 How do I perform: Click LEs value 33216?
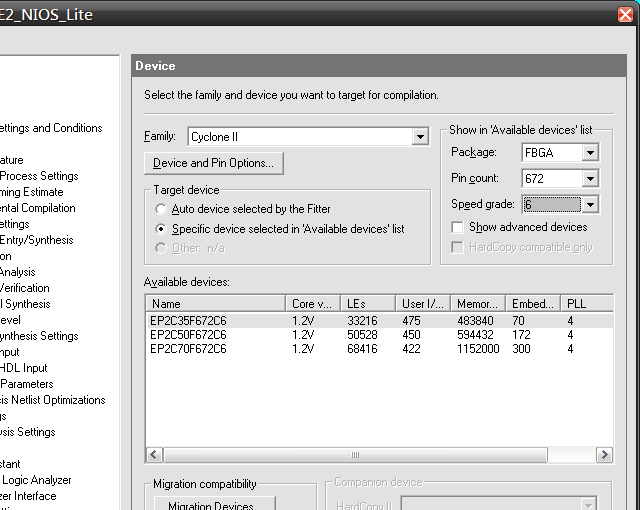[x=362, y=321]
